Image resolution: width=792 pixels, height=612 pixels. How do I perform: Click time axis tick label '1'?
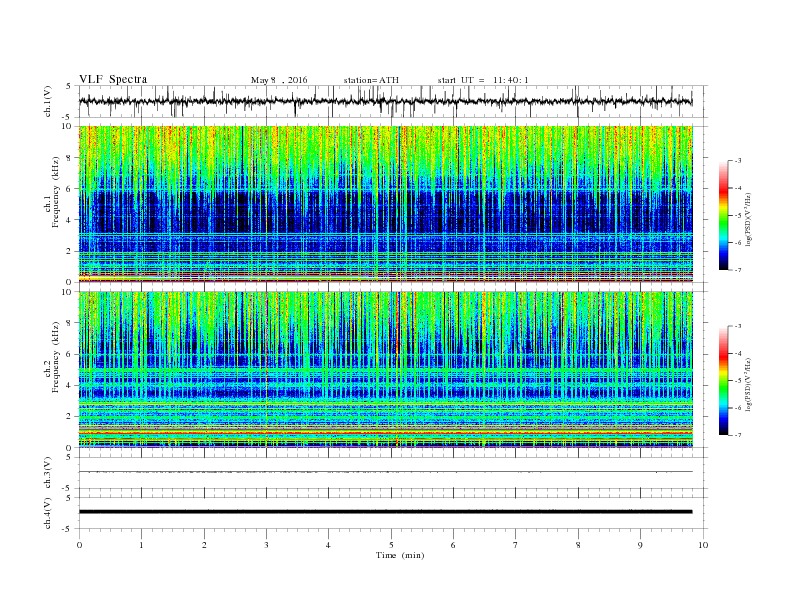(x=141, y=545)
